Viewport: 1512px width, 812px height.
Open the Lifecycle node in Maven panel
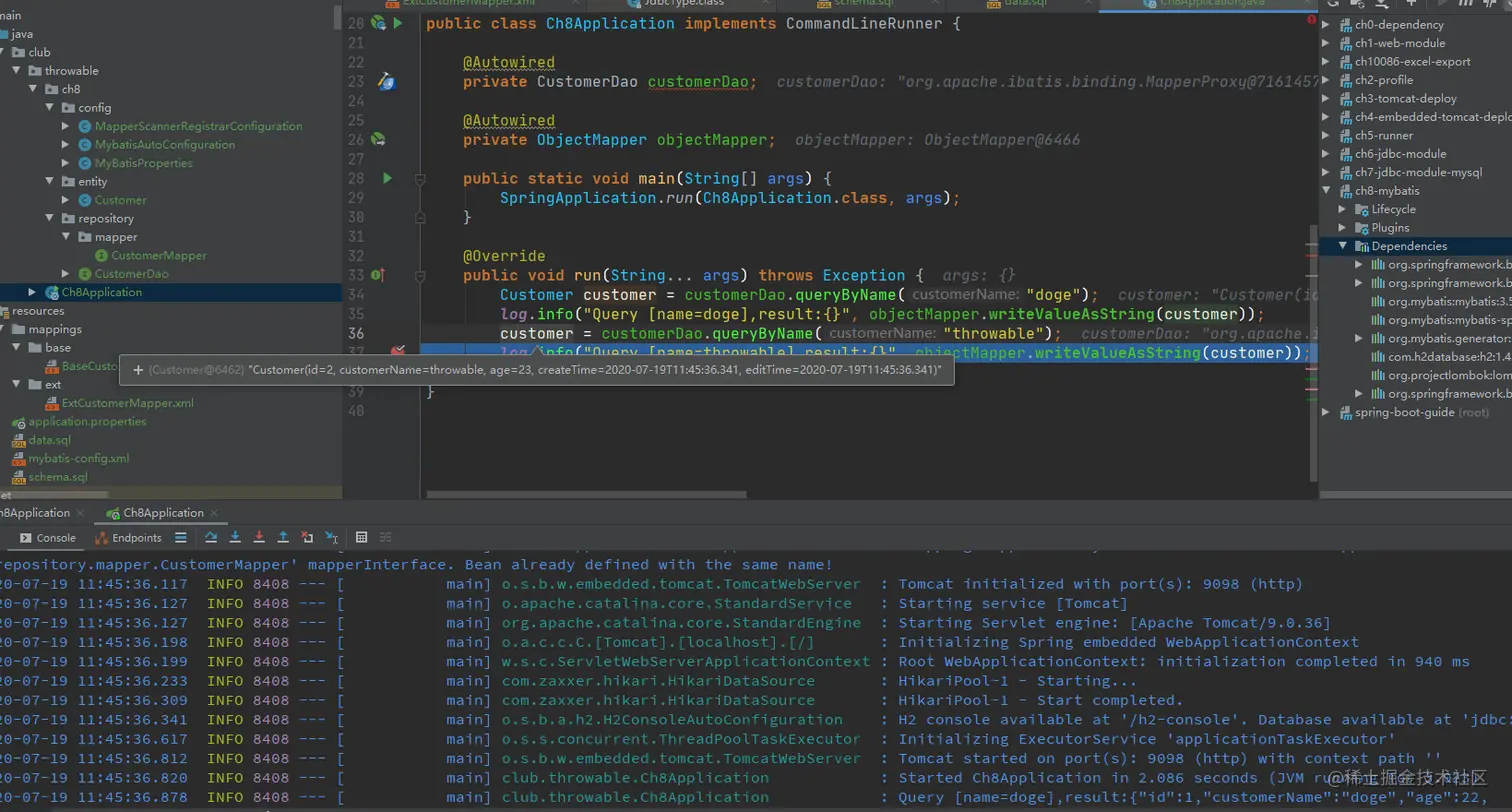point(1392,209)
